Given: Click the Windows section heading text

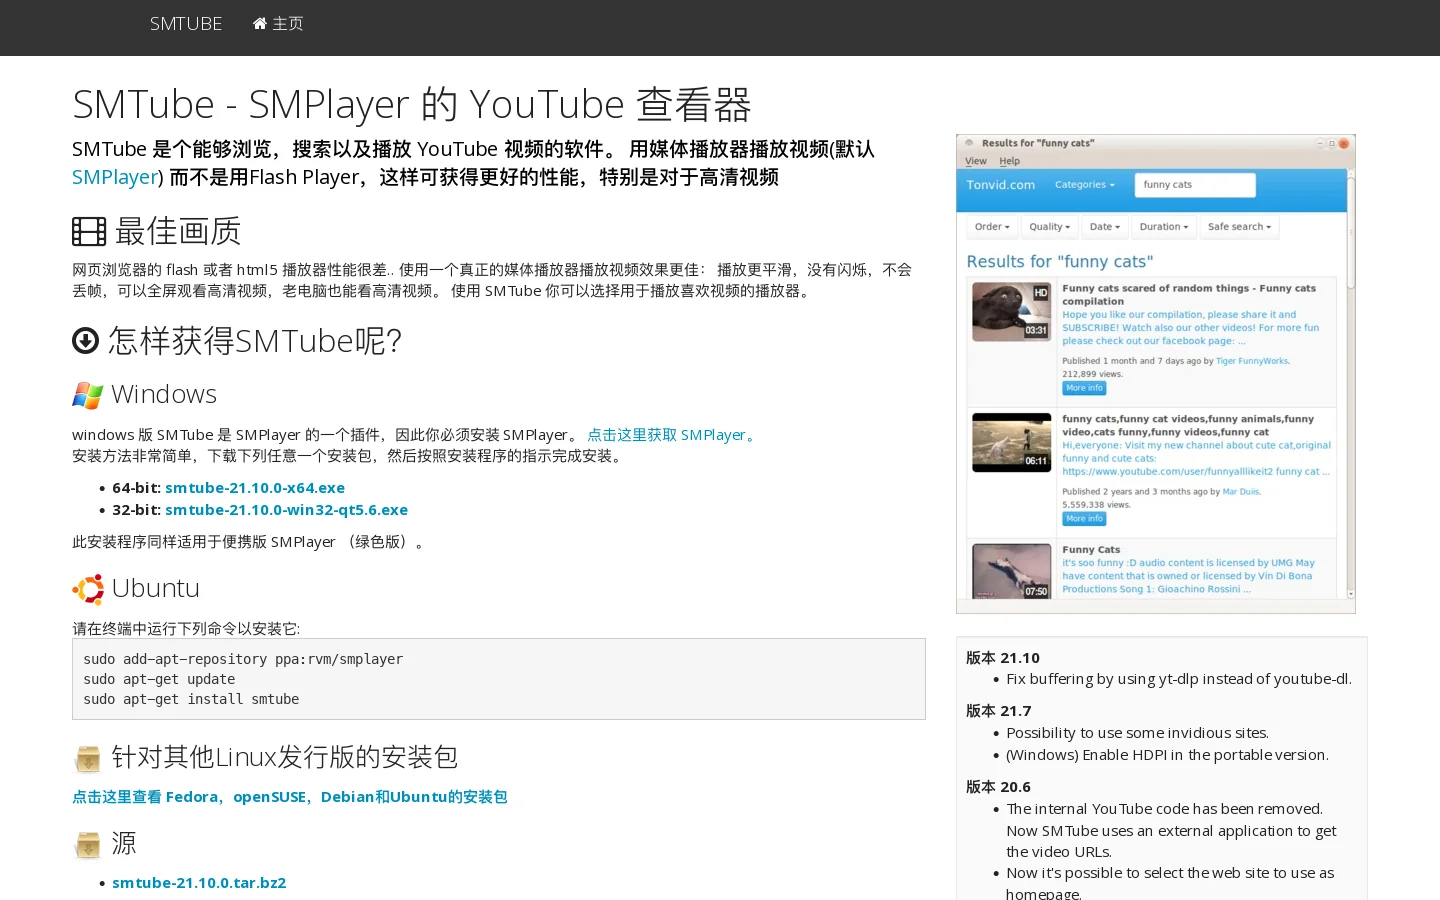Looking at the screenshot, I should tap(164, 395).
